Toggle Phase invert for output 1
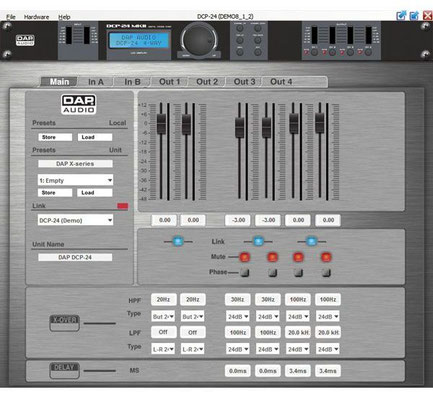This screenshot has width=433, height=400. 245,273
